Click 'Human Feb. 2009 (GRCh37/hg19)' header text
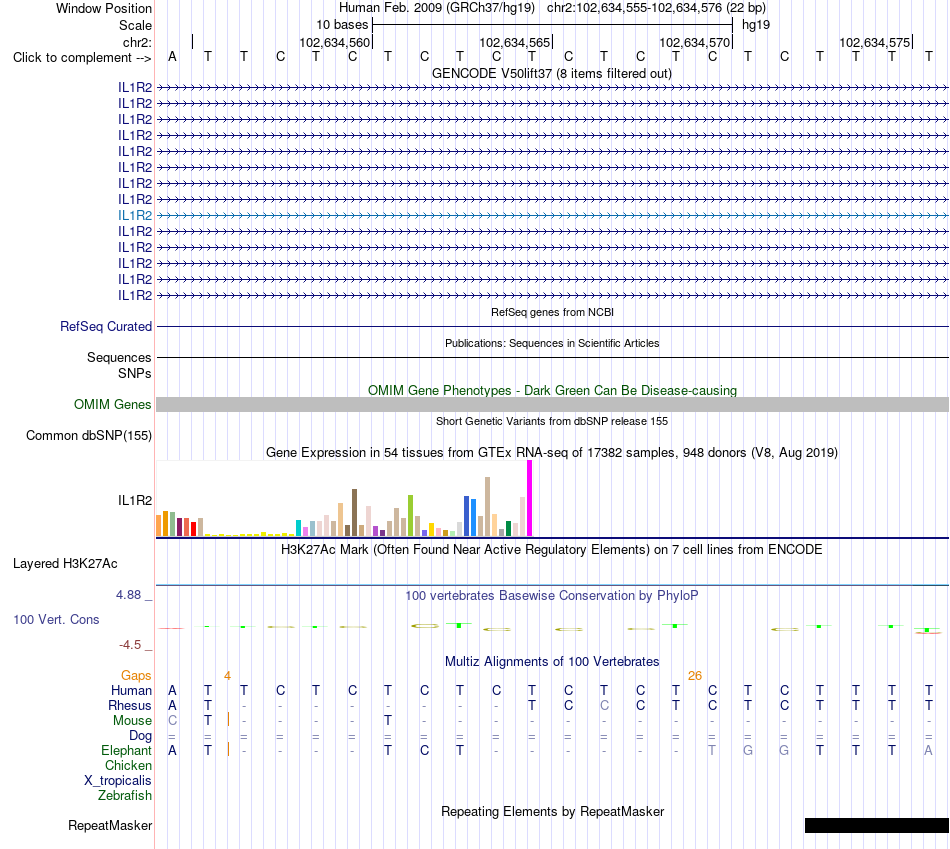The image size is (950, 849). click(x=437, y=8)
